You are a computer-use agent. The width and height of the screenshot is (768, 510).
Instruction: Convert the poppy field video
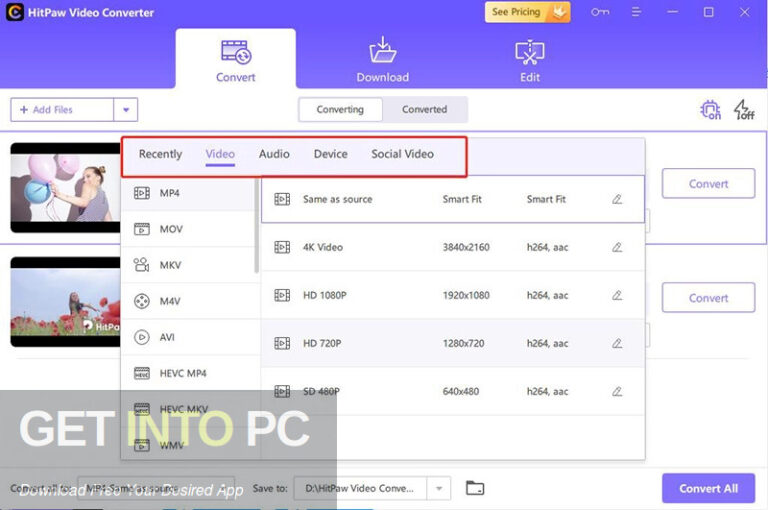pyautogui.click(x=708, y=298)
